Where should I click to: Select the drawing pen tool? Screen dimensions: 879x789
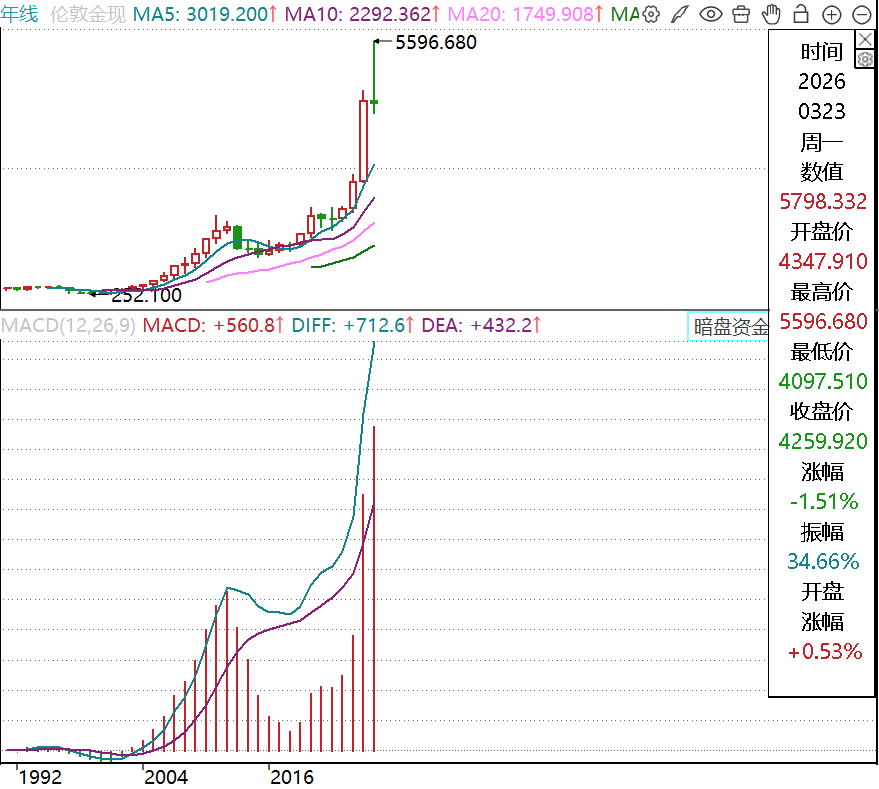680,14
